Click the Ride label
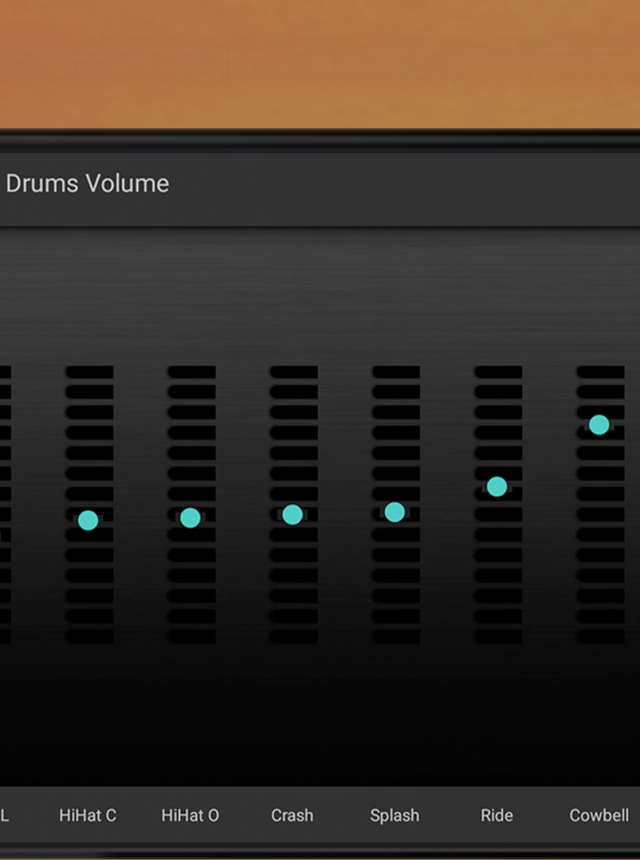The height and width of the screenshot is (860, 640). click(497, 815)
